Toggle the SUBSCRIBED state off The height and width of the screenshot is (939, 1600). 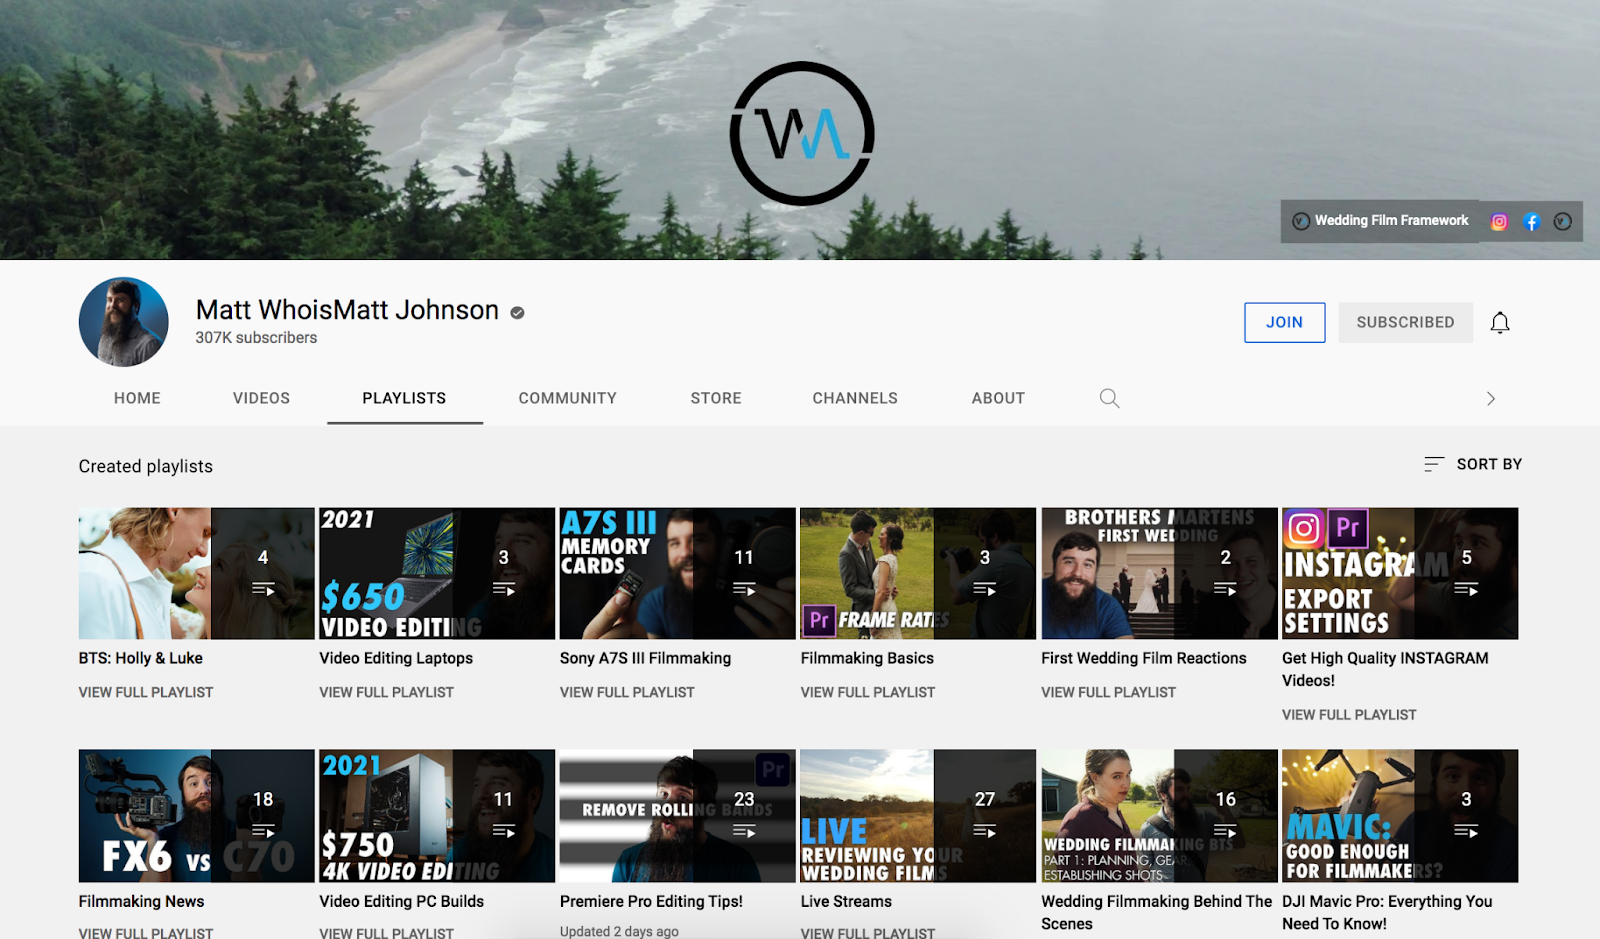click(x=1405, y=322)
